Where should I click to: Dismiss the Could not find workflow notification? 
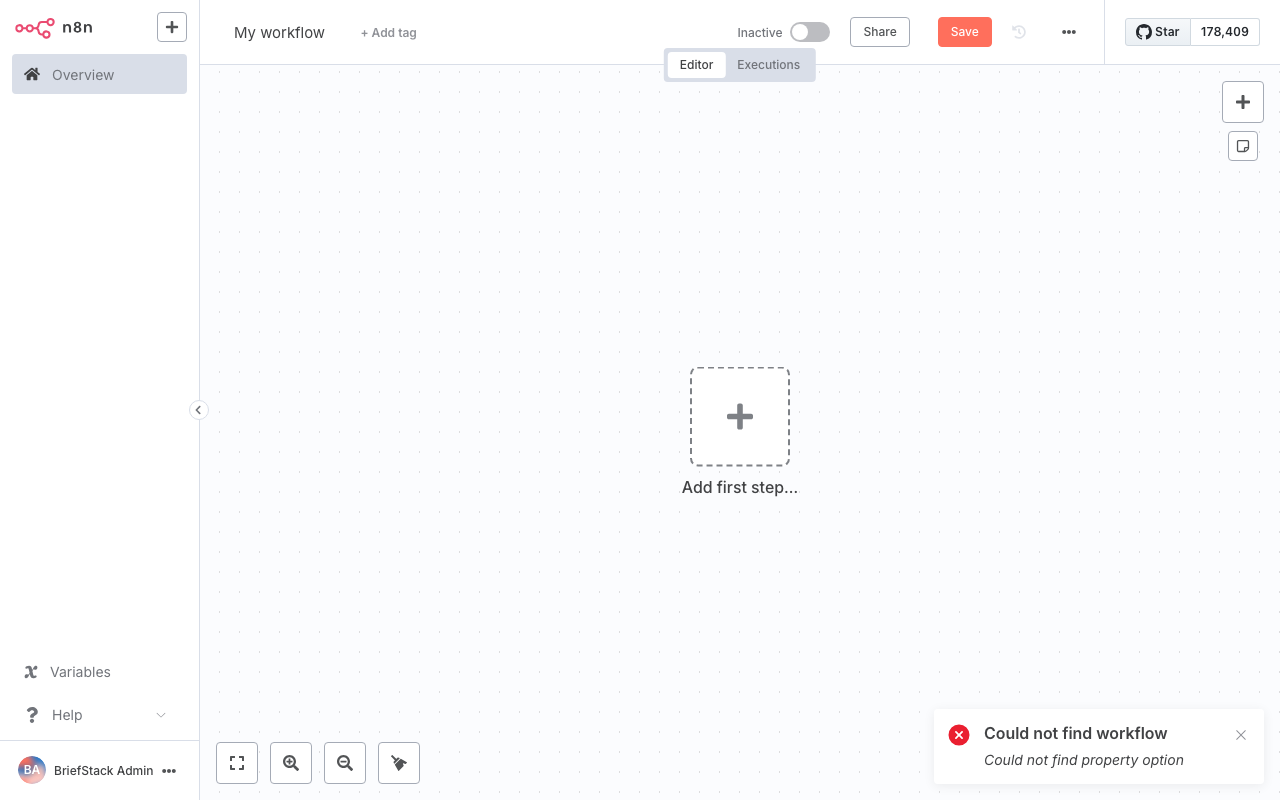pos(1241,735)
